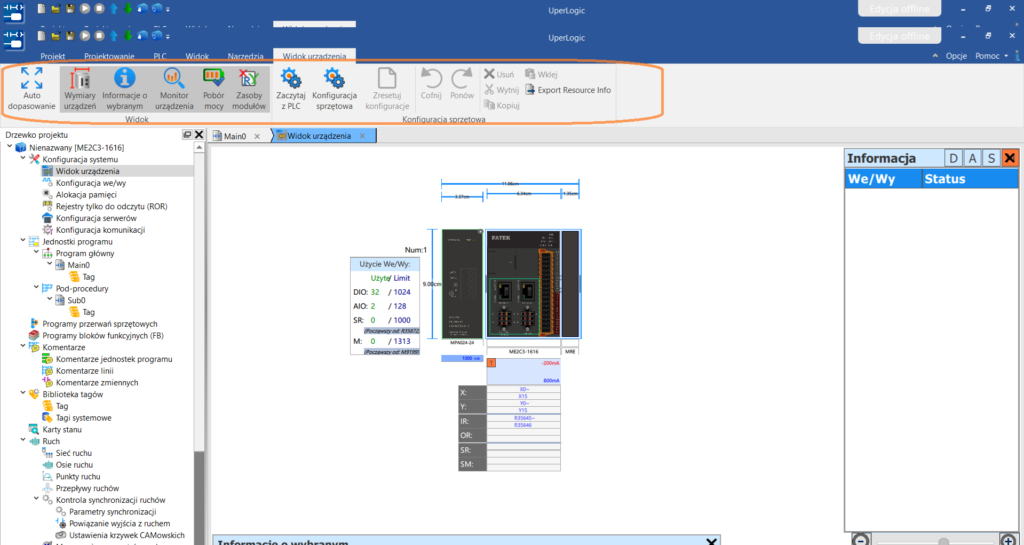Click Zresetuj konfigurację page icon

387,78
